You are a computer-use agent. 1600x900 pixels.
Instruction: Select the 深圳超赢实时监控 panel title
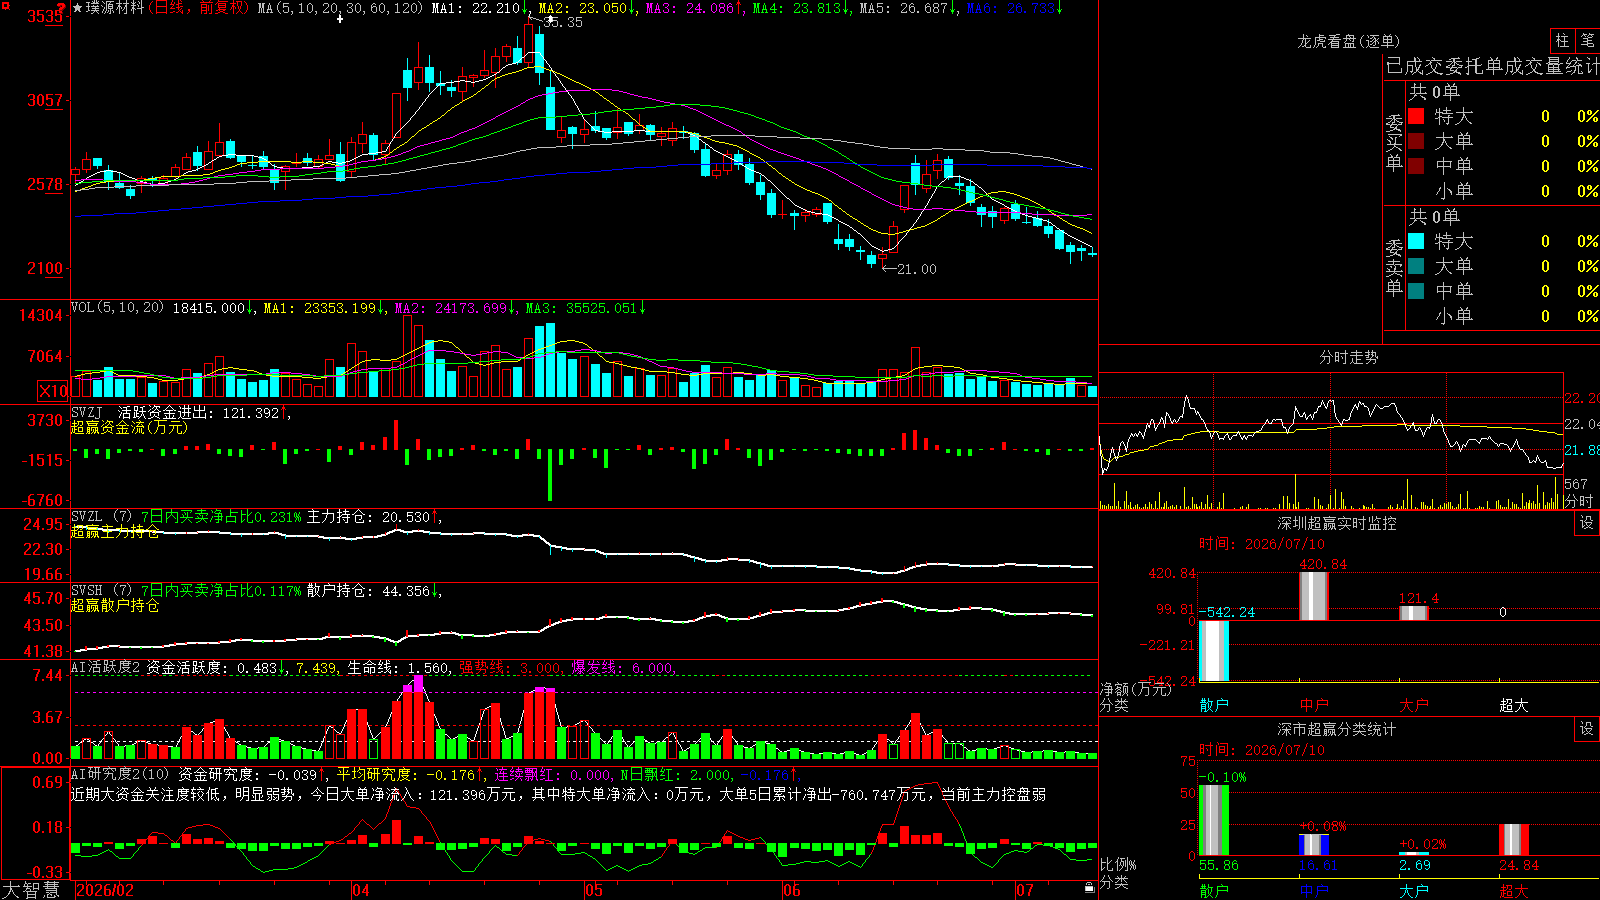point(1337,523)
